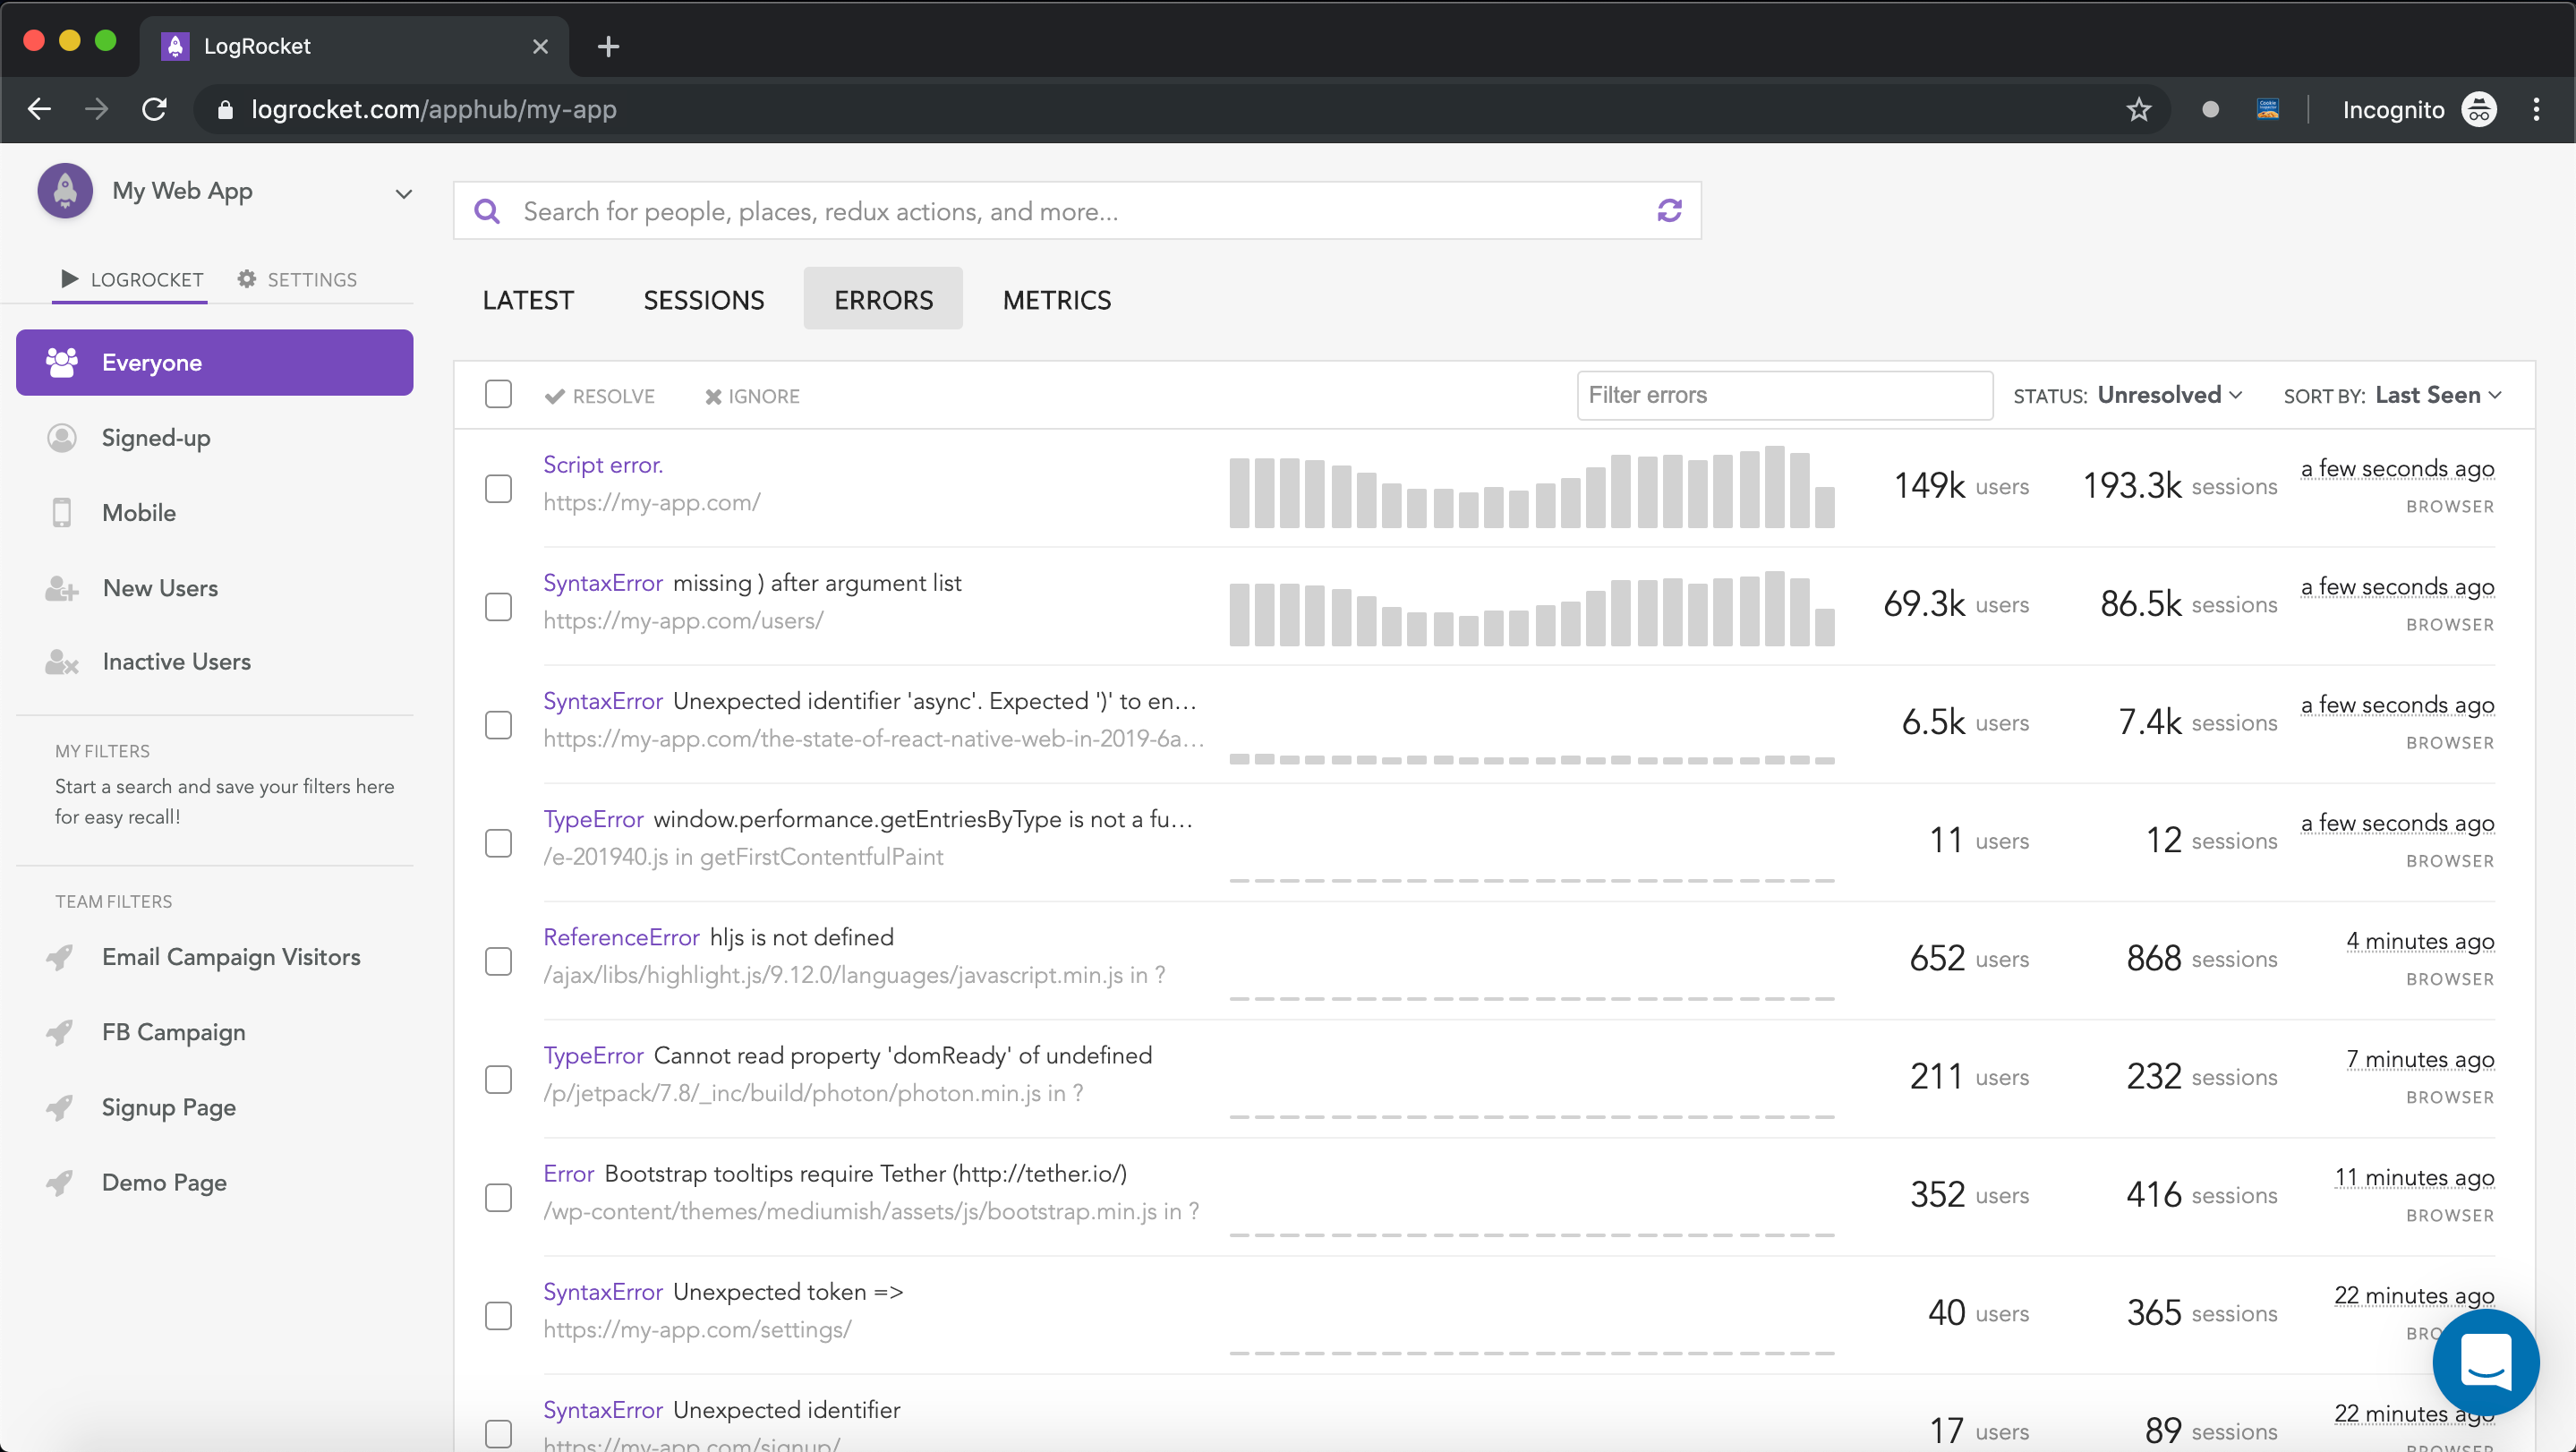
Task: Click the Inactive Users icon
Action: [x=64, y=663]
